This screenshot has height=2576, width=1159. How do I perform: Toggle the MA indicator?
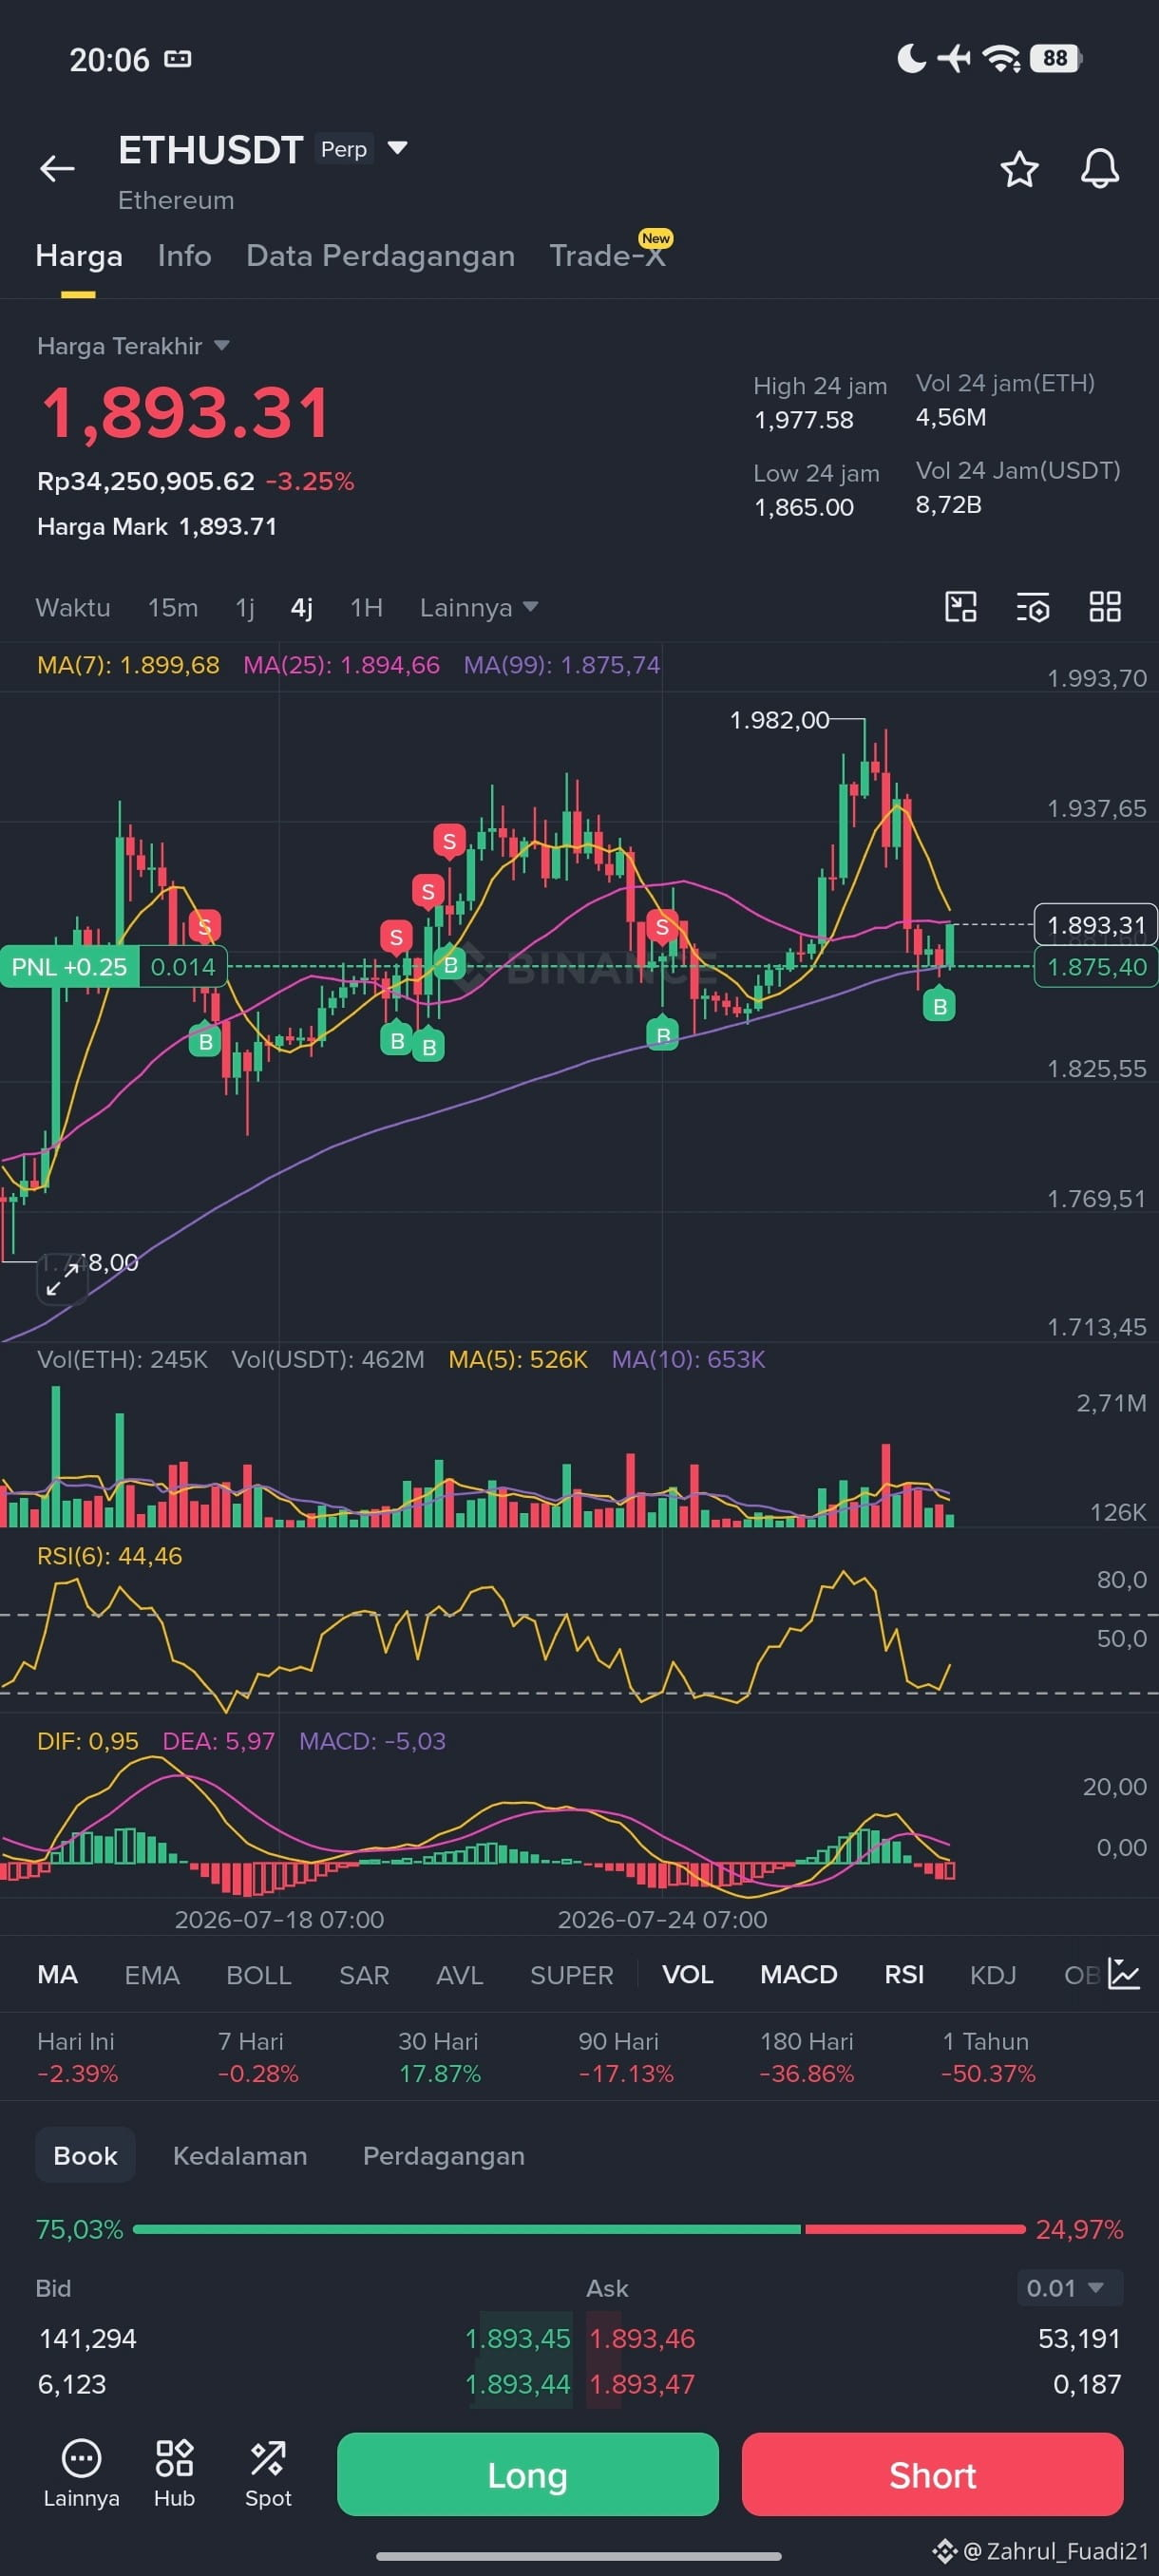(57, 1975)
